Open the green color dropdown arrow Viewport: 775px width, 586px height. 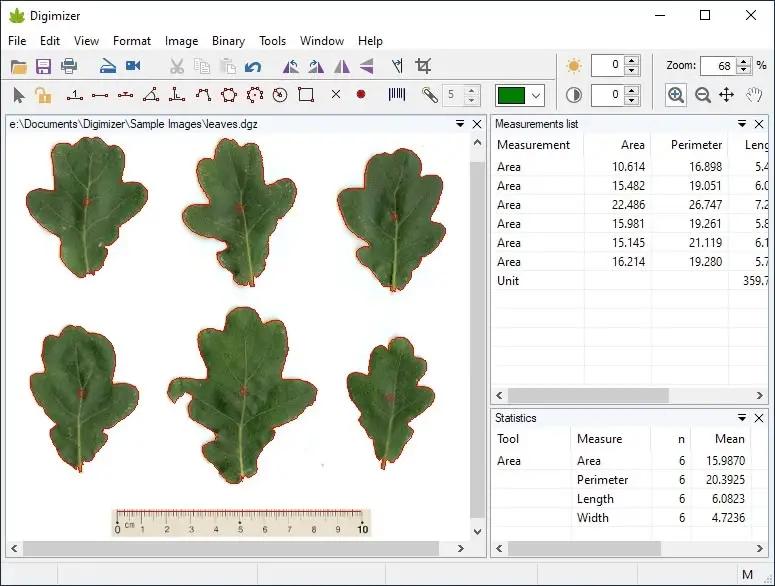click(x=537, y=96)
